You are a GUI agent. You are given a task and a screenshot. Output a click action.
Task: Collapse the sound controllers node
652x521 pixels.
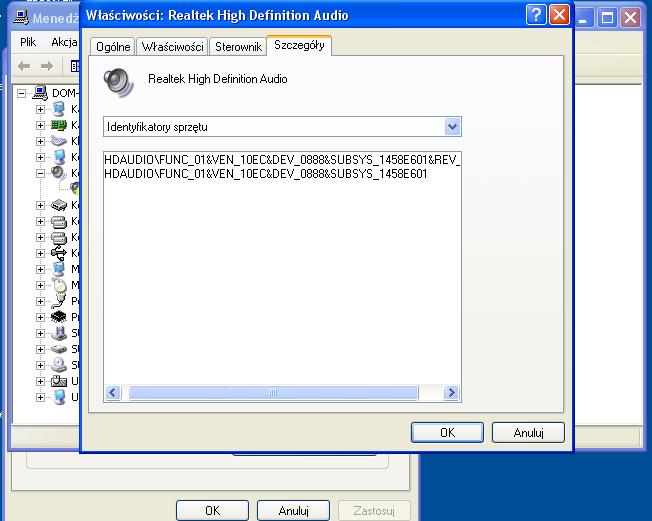point(40,173)
